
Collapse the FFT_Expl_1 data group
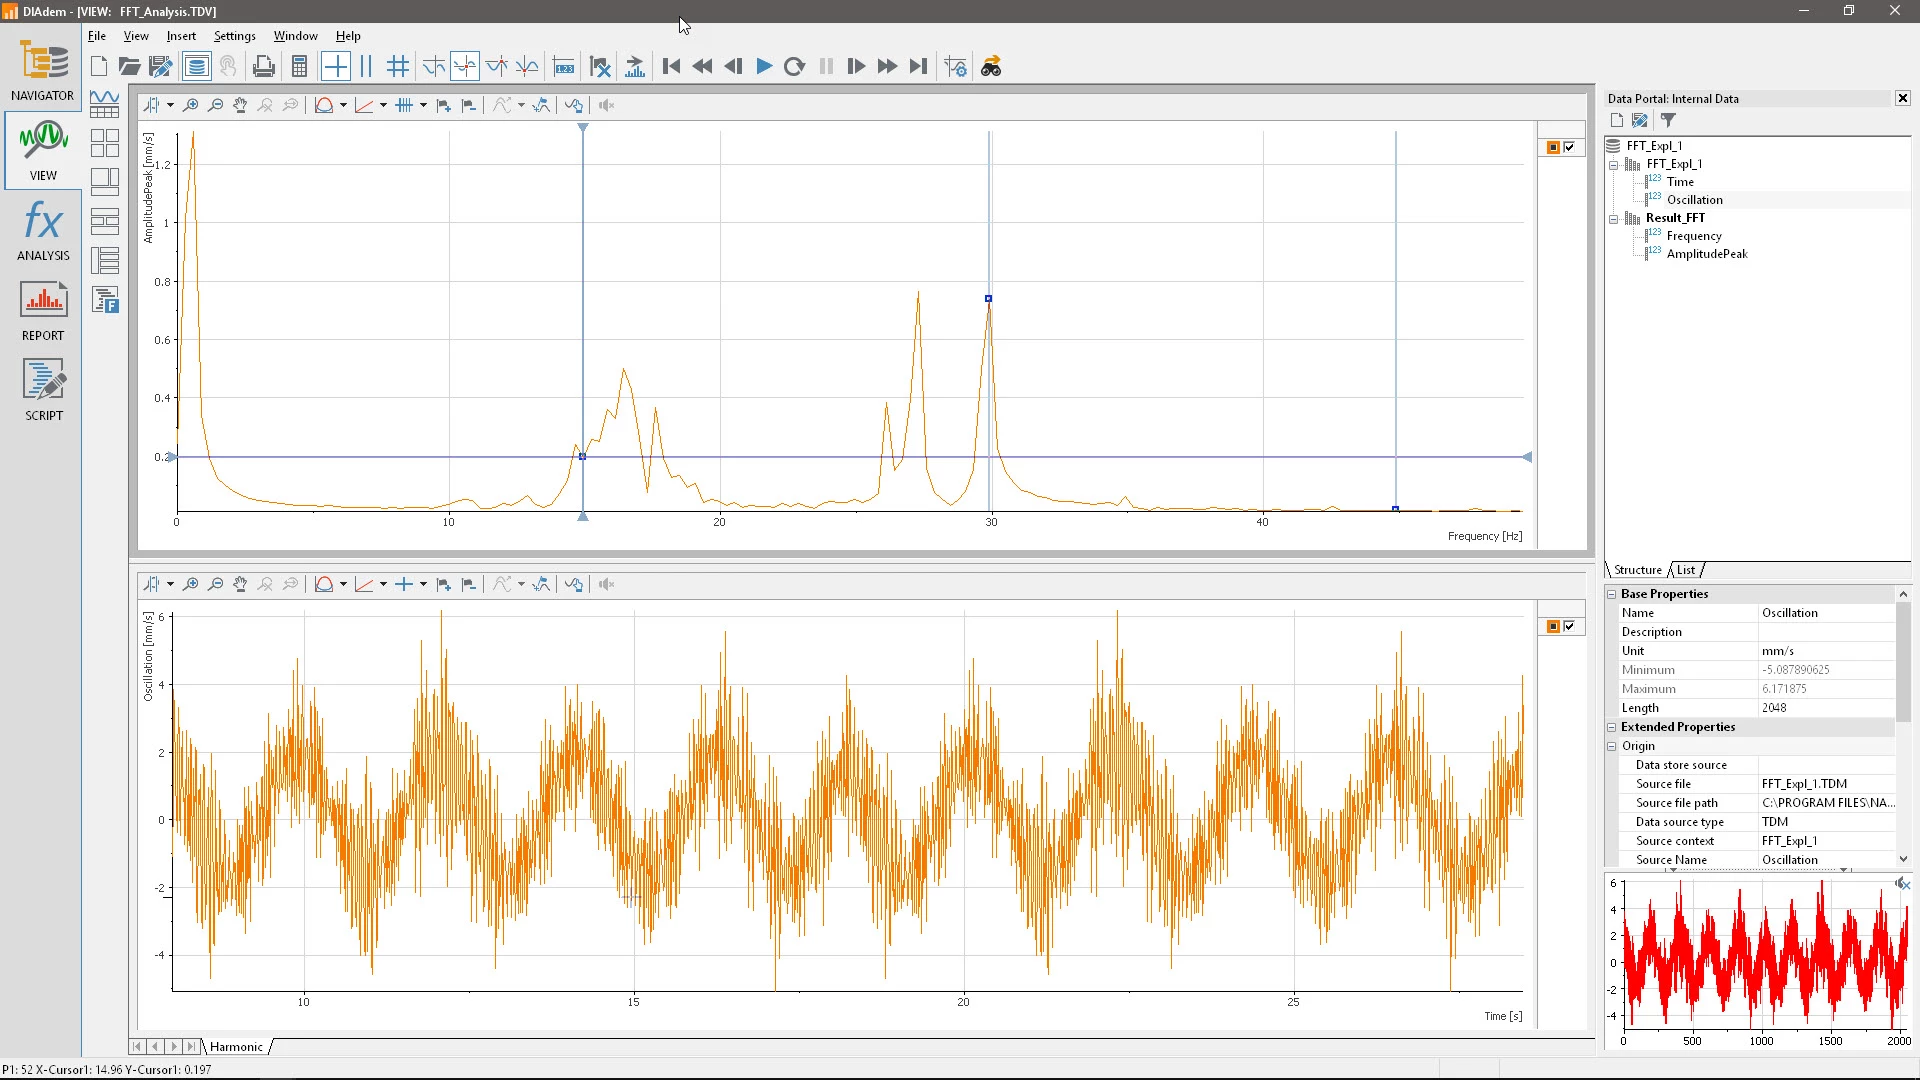[1615, 164]
